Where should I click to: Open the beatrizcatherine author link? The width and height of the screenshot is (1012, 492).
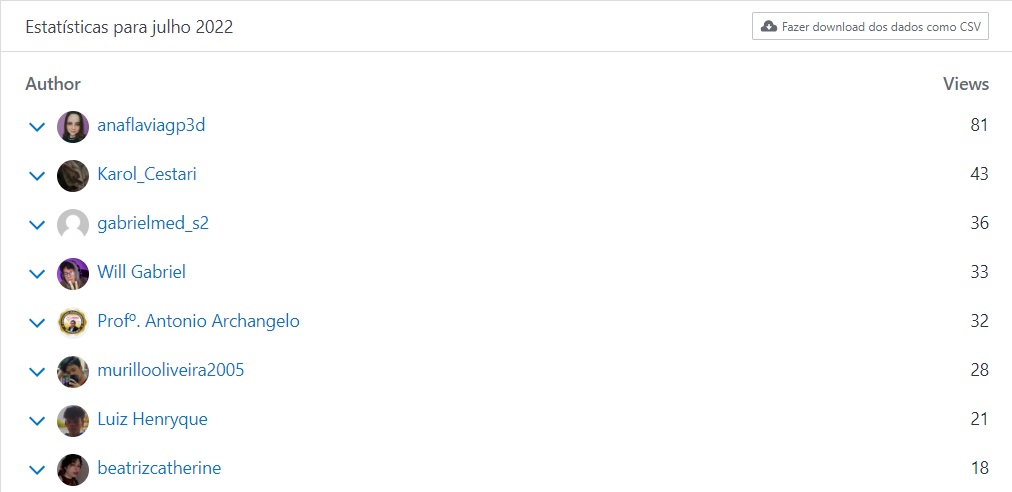pos(159,468)
